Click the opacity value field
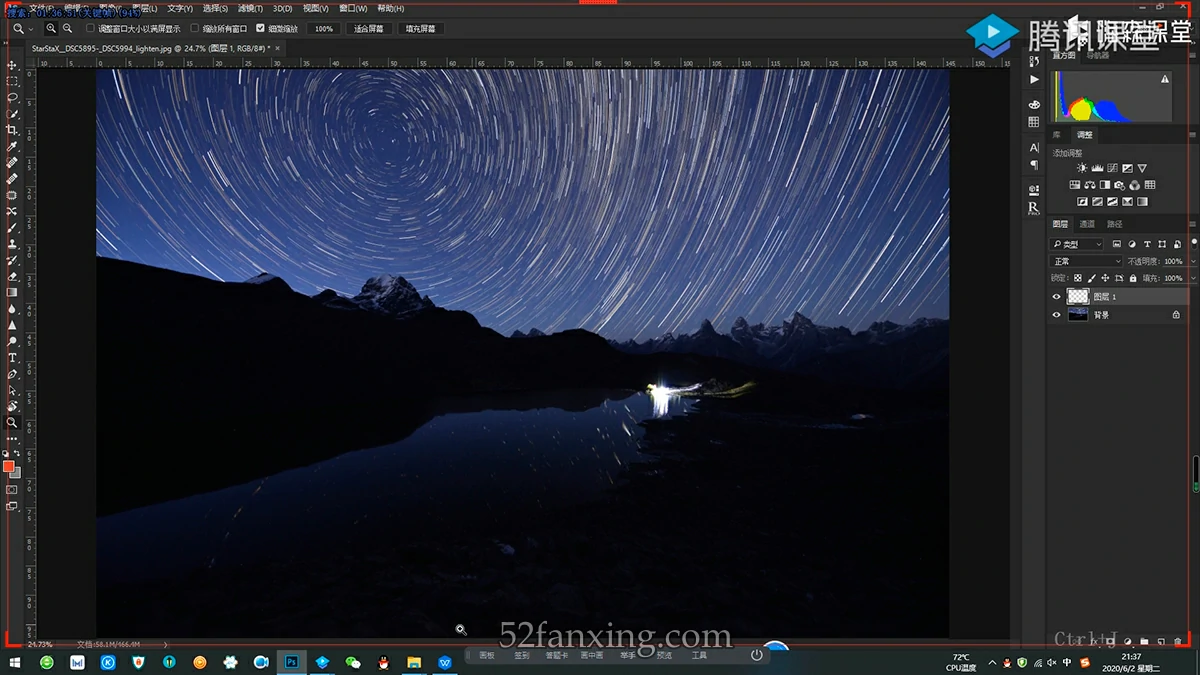Image resolution: width=1200 pixels, height=675 pixels. pos(1174,261)
